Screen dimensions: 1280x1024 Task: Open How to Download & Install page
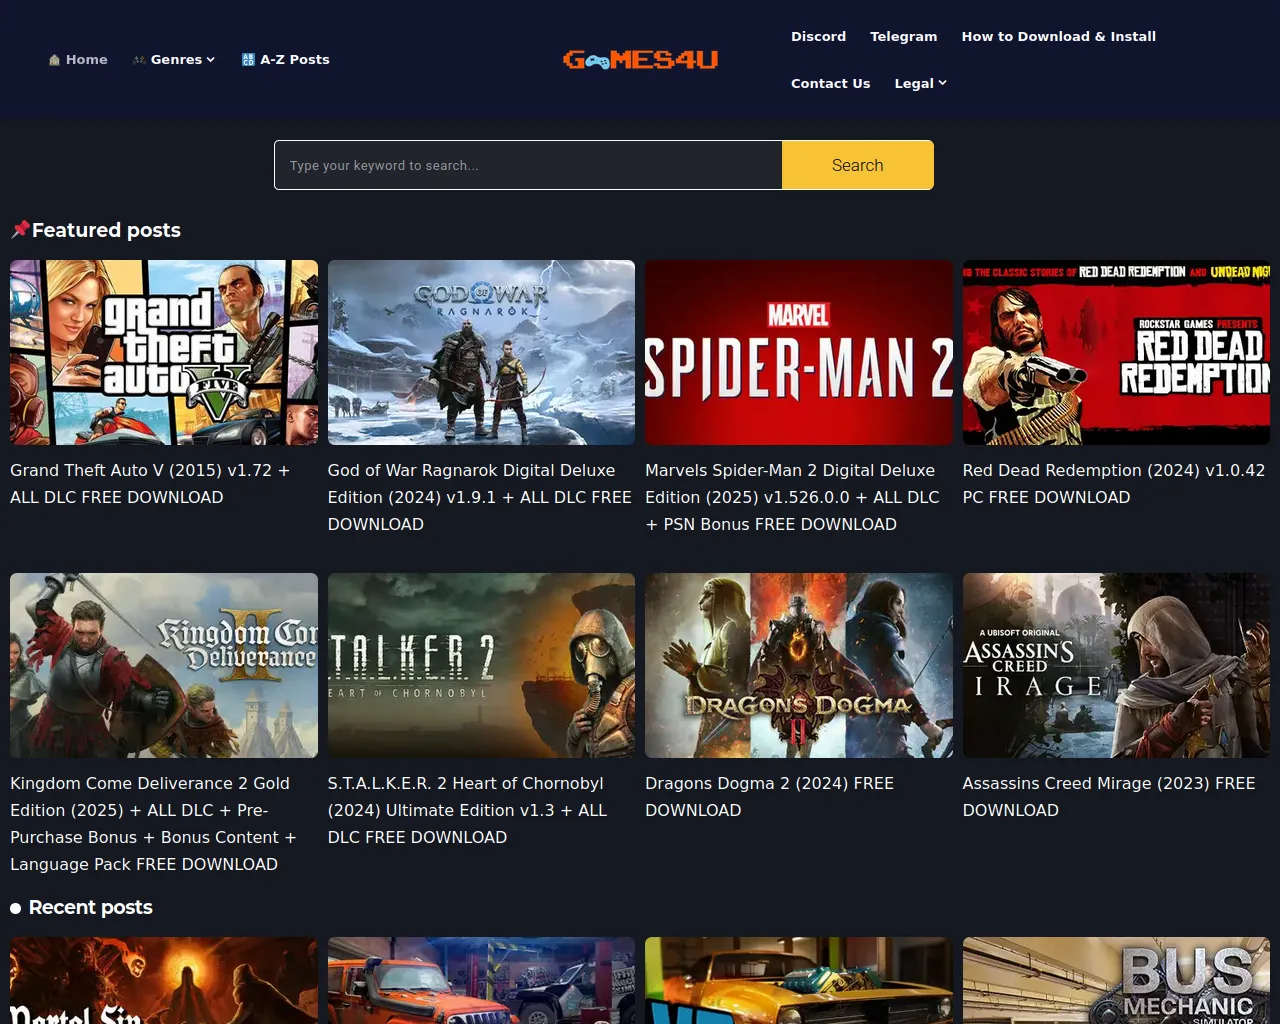click(x=1058, y=36)
